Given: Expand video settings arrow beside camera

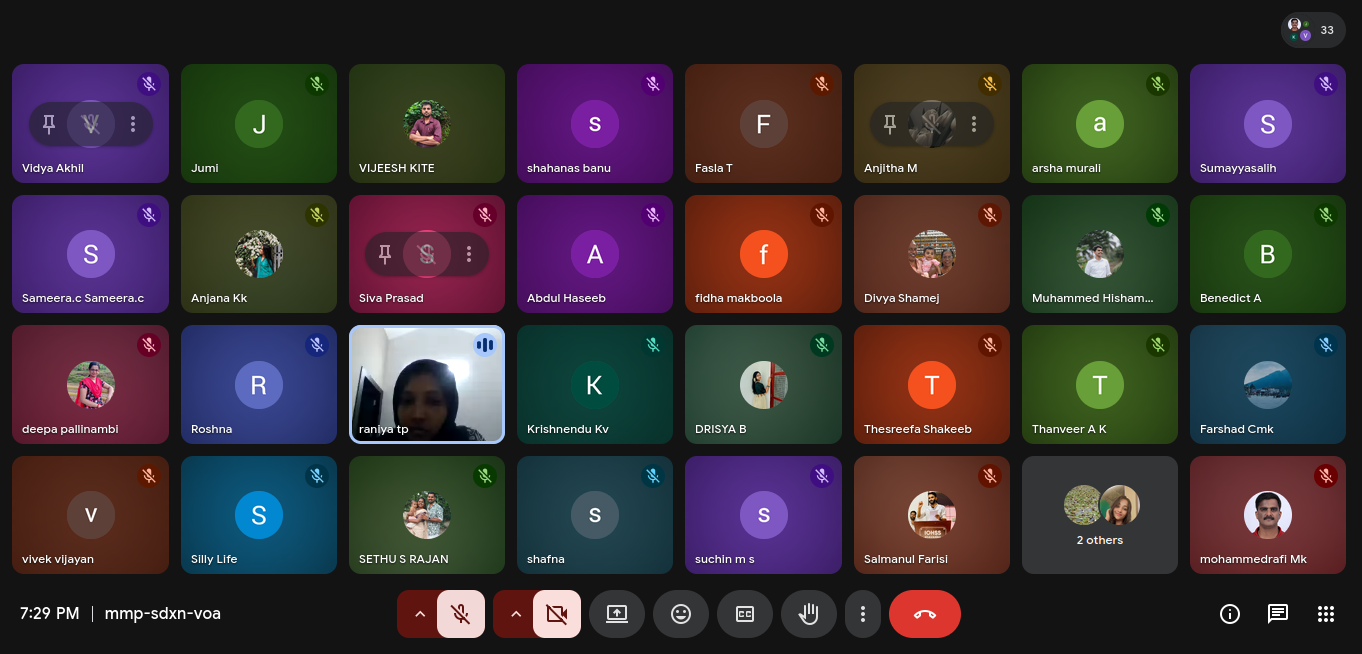Looking at the screenshot, I should coord(515,614).
